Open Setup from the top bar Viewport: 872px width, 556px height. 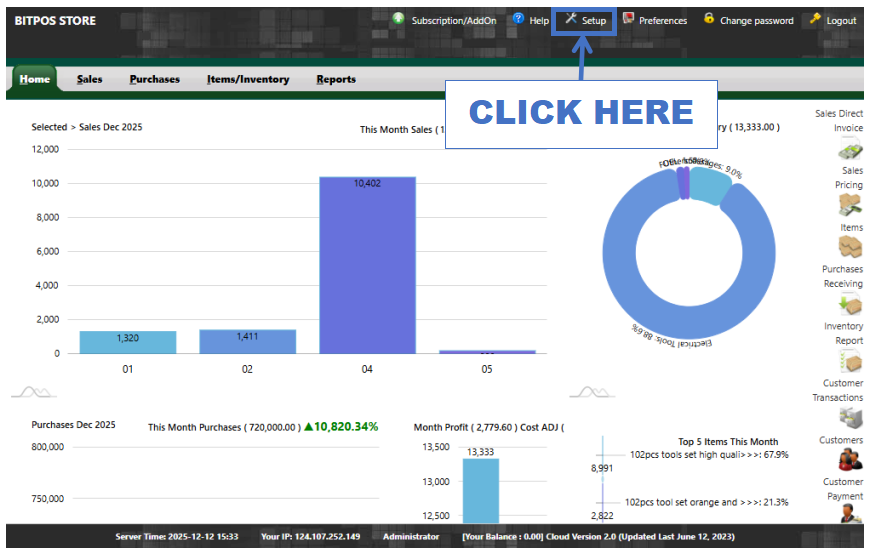585,21
